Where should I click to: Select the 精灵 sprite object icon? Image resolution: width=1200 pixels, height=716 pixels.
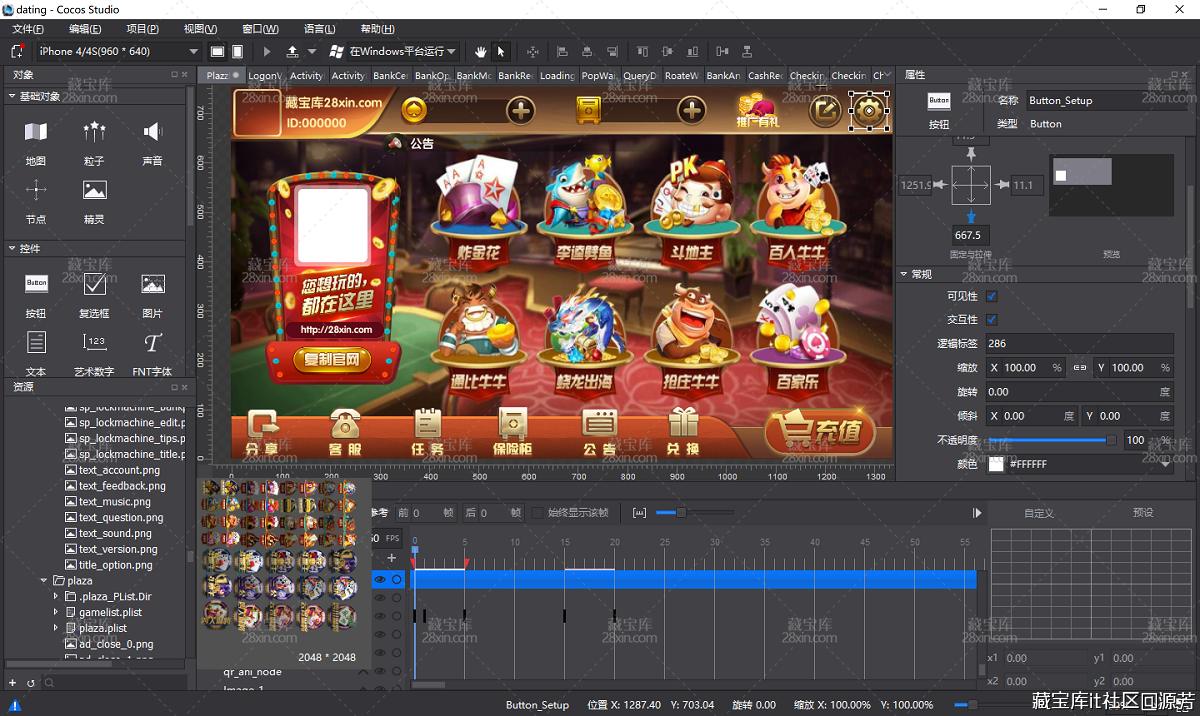[94, 190]
